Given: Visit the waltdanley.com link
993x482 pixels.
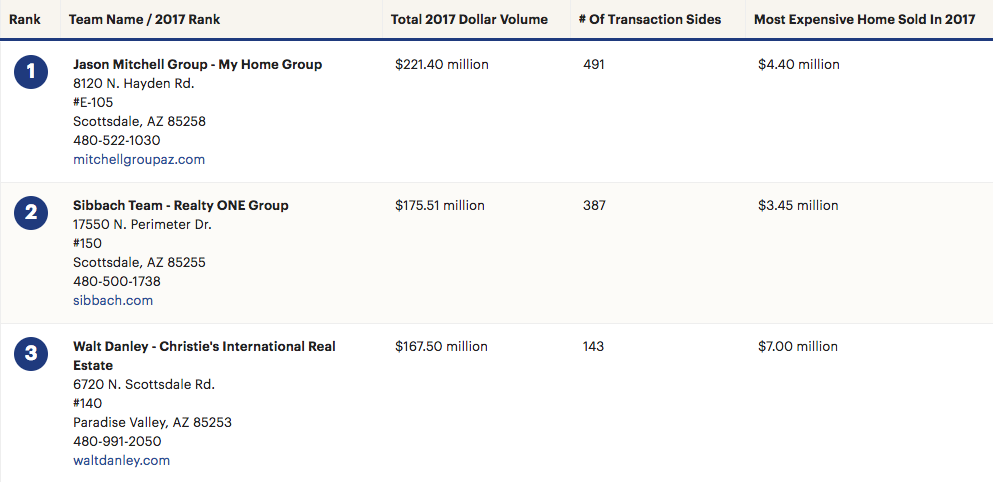Looking at the screenshot, I should (x=121, y=461).
